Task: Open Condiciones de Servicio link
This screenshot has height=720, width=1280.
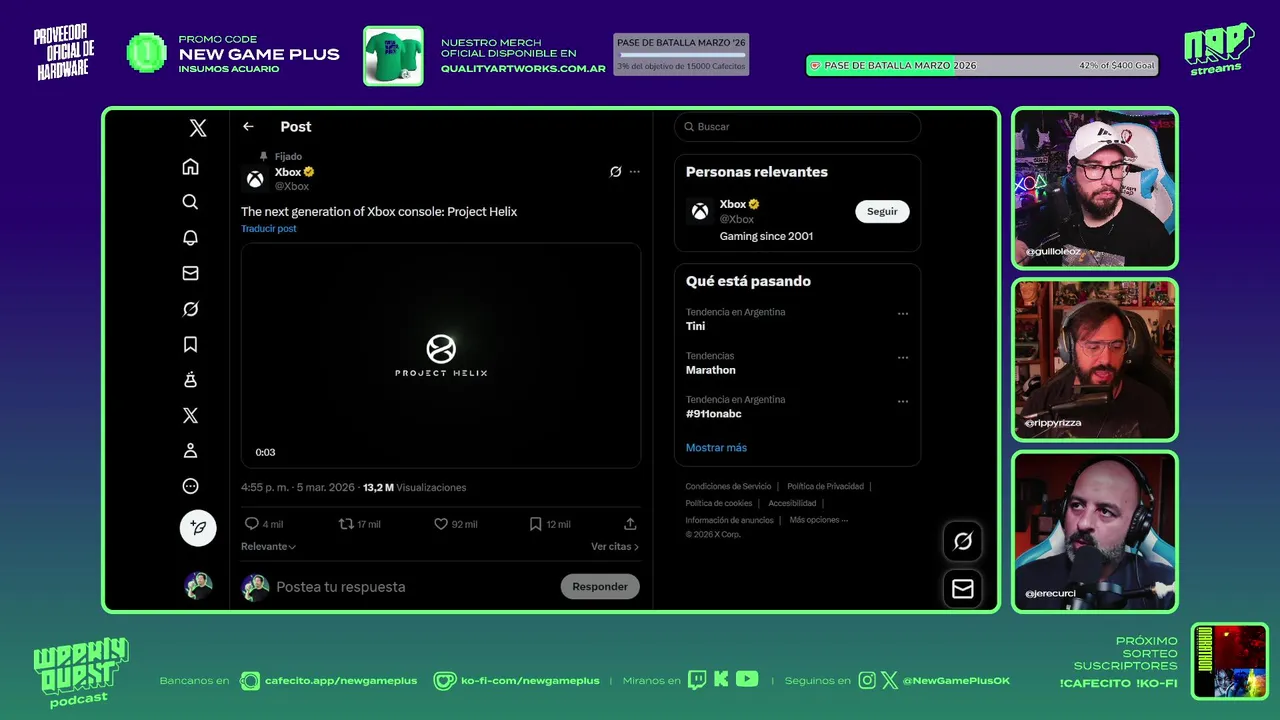Action: coord(728,487)
